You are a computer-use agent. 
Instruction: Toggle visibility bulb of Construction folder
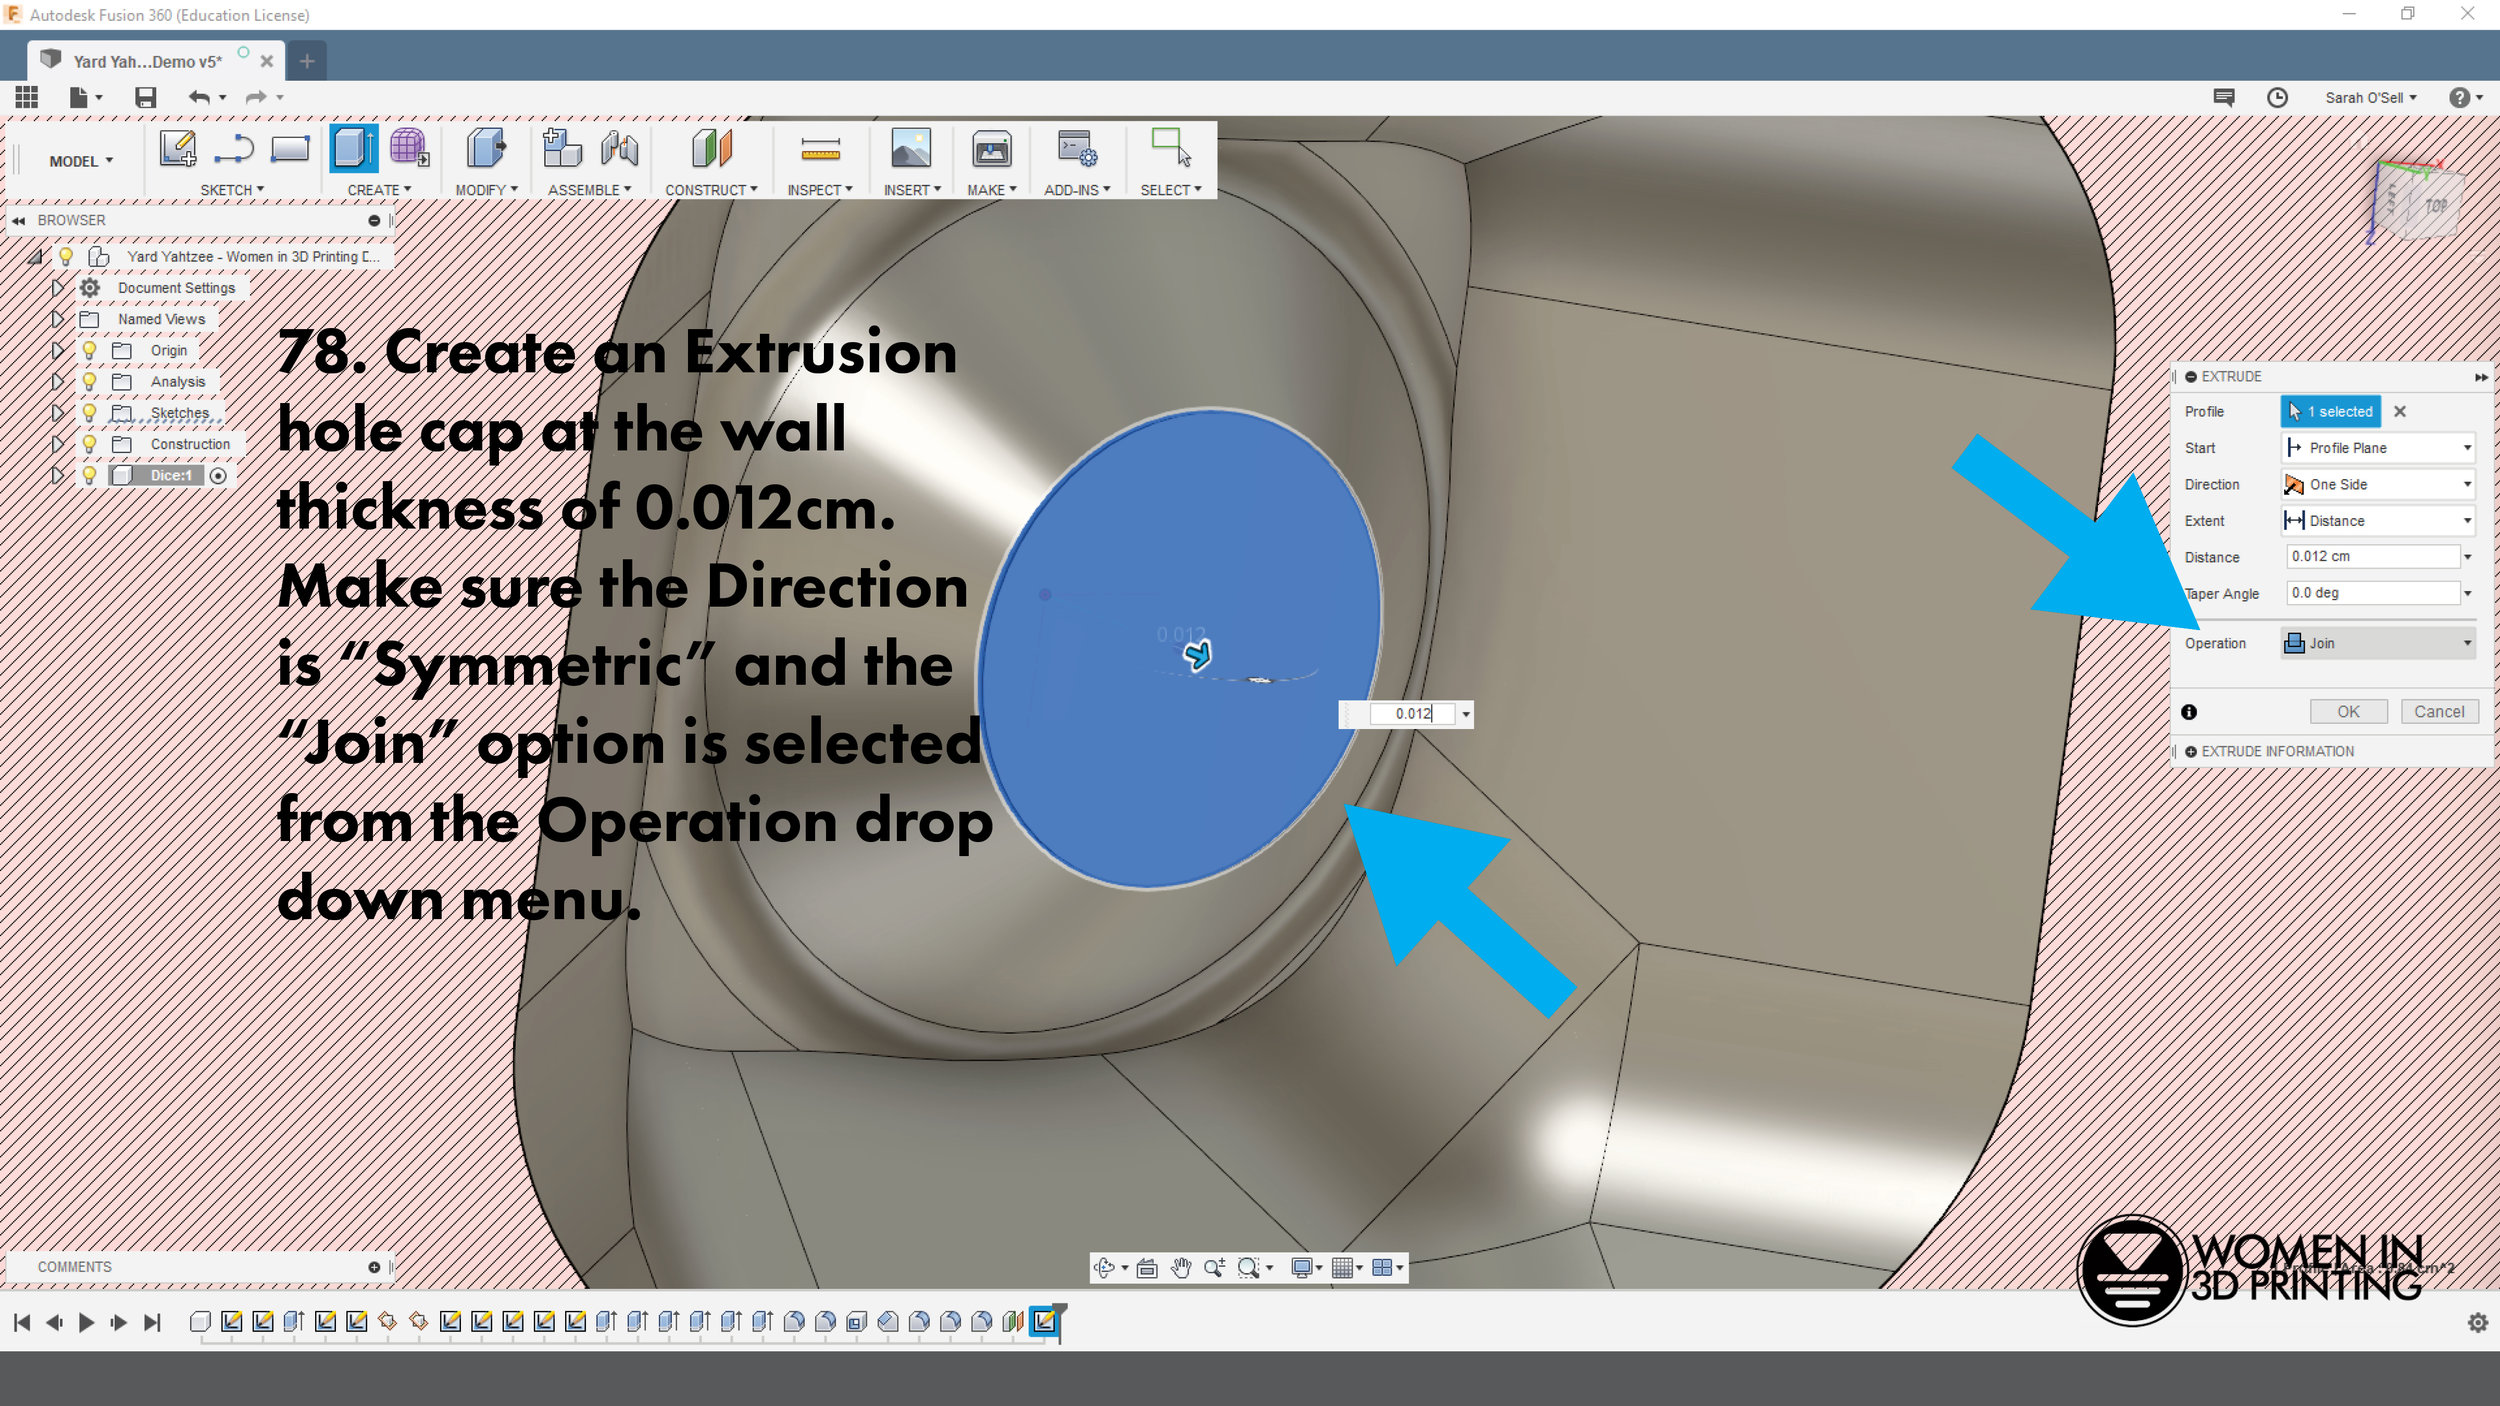click(89, 443)
